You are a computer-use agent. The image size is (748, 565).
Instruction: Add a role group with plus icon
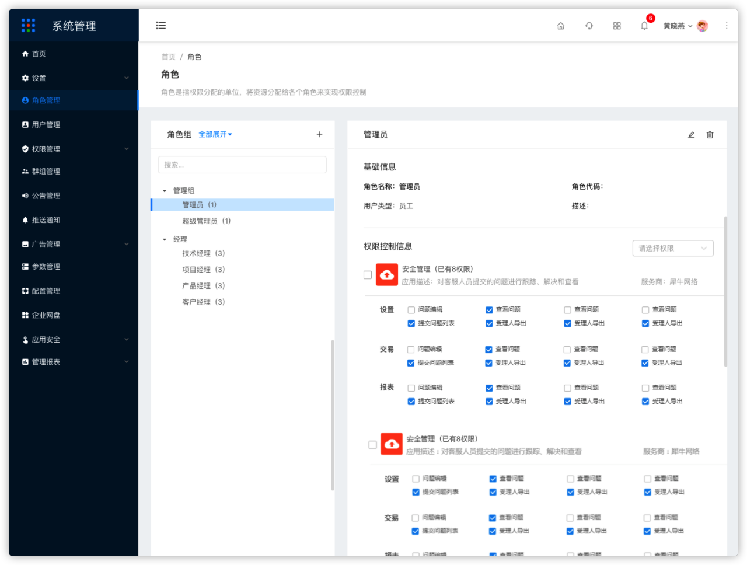coord(319,135)
